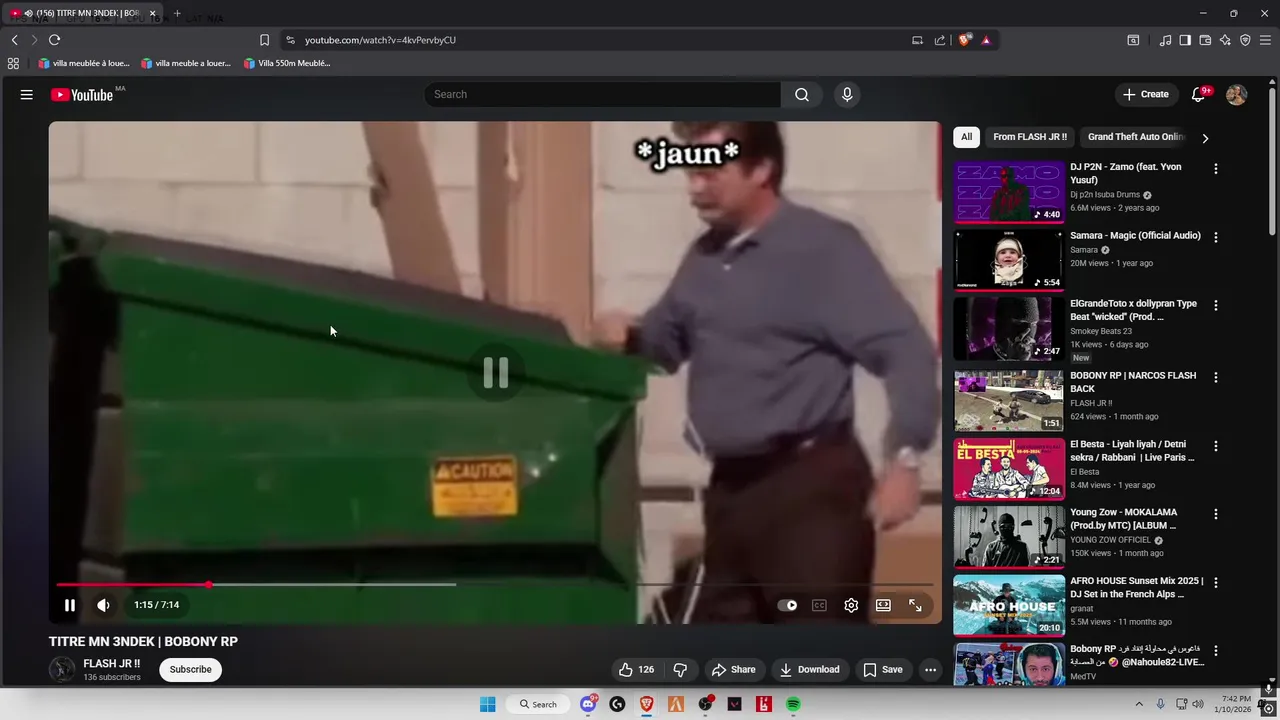The width and height of the screenshot is (1280, 720).
Task: Select the From FLASH JR !! chip
Action: coord(1029,137)
